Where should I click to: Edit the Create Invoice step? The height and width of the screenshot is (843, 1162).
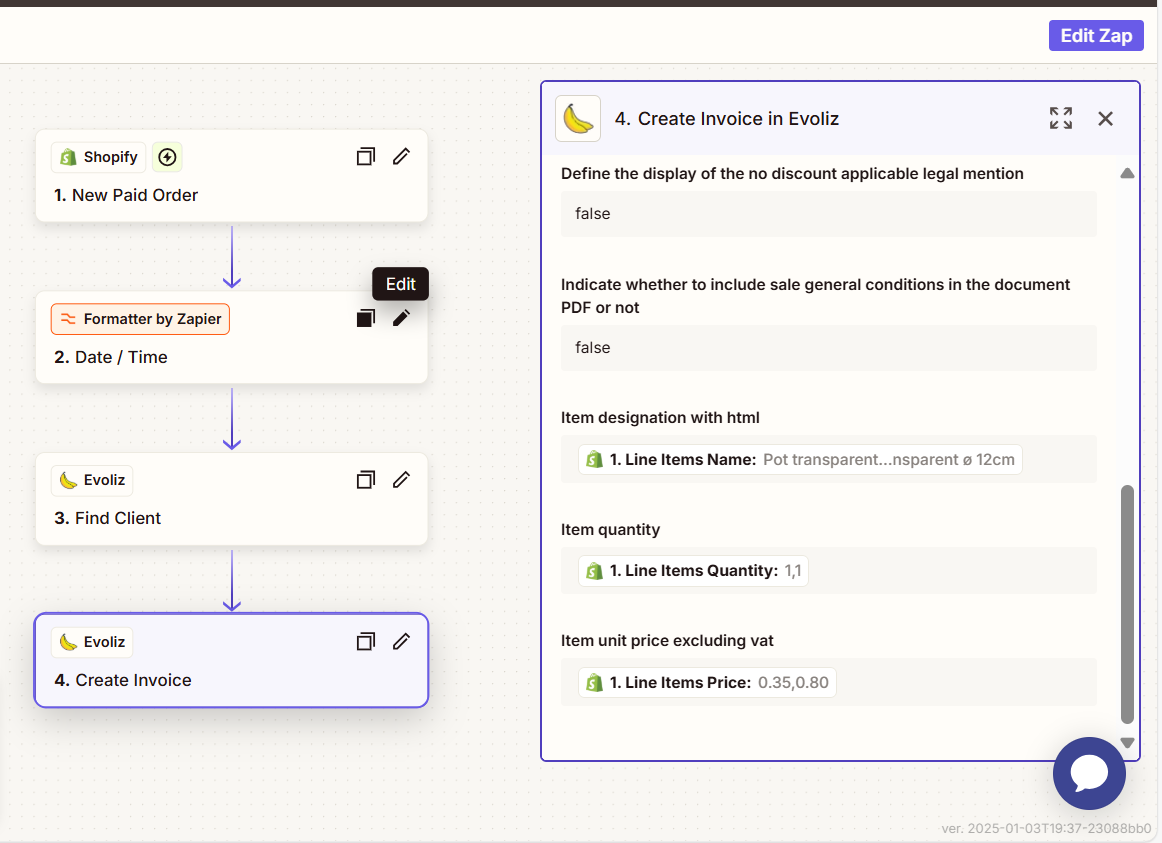pyautogui.click(x=401, y=641)
